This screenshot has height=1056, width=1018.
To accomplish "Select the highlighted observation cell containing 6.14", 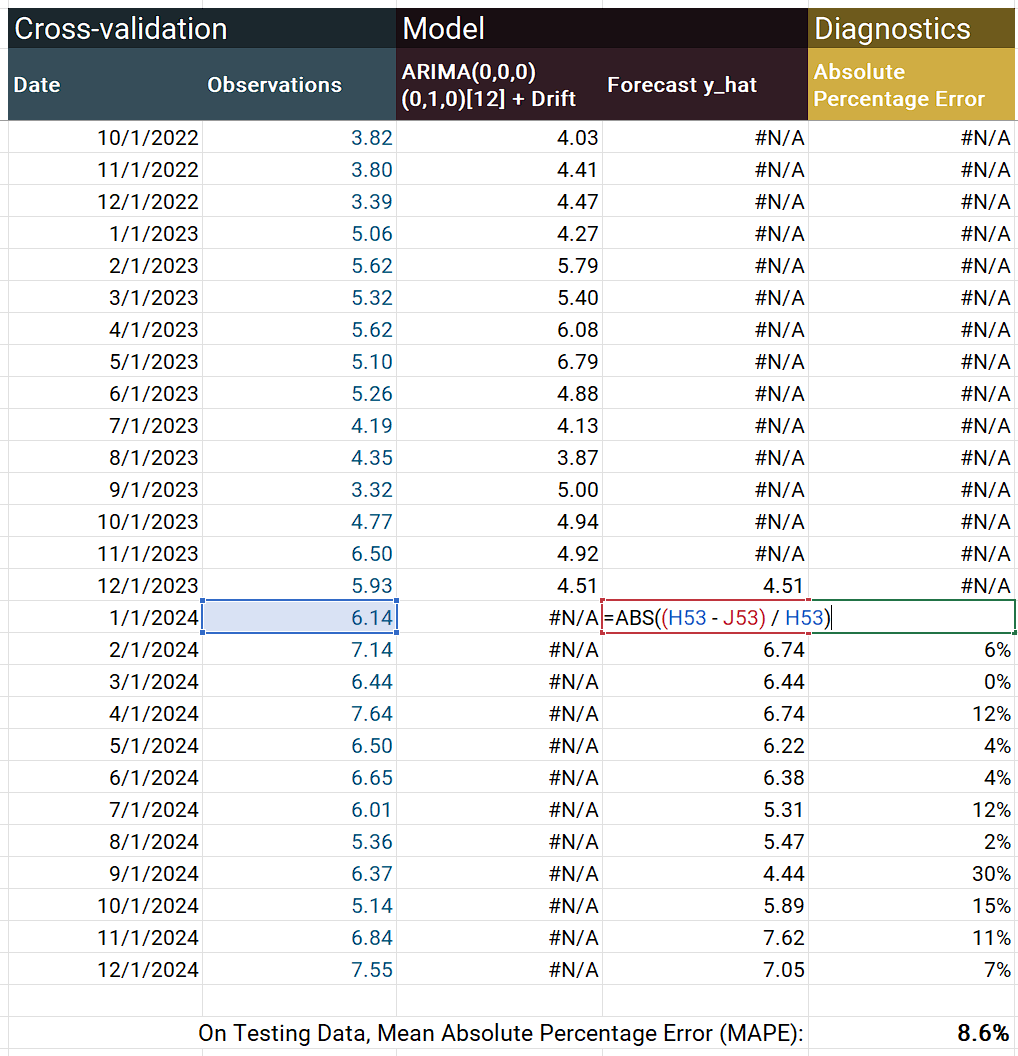I will pos(300,617).
